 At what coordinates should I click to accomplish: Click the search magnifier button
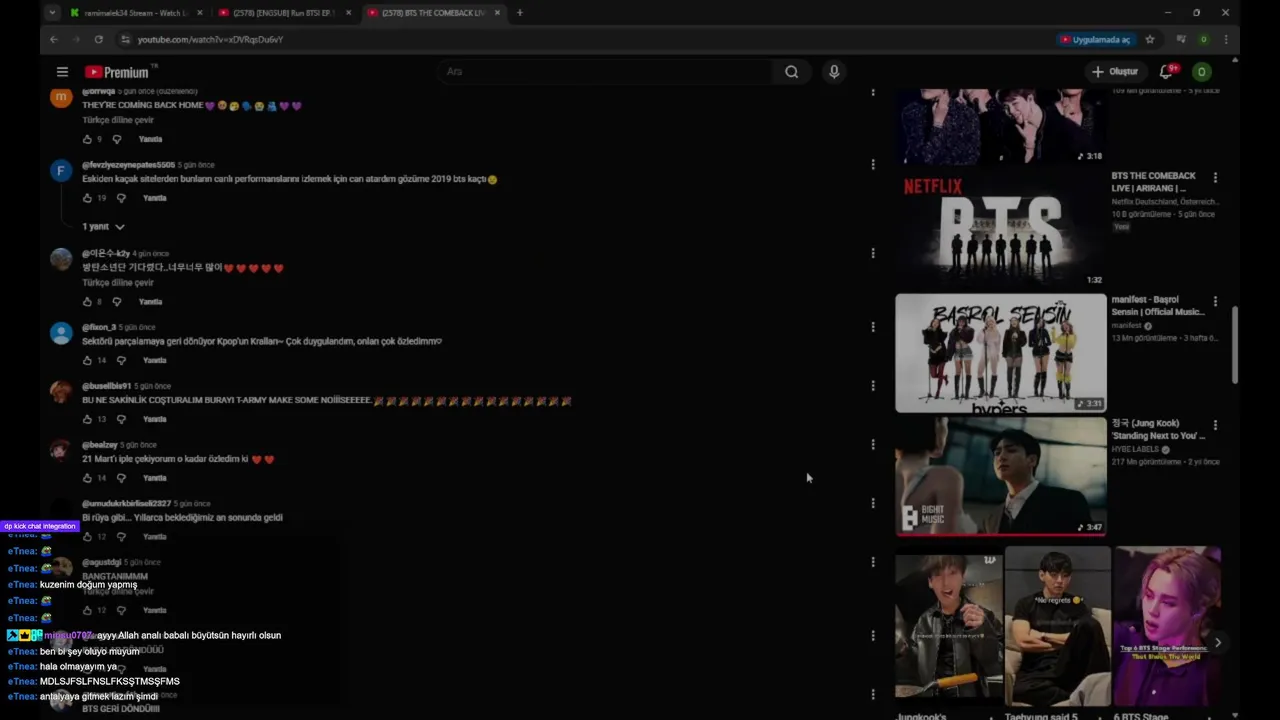[791, 72]
